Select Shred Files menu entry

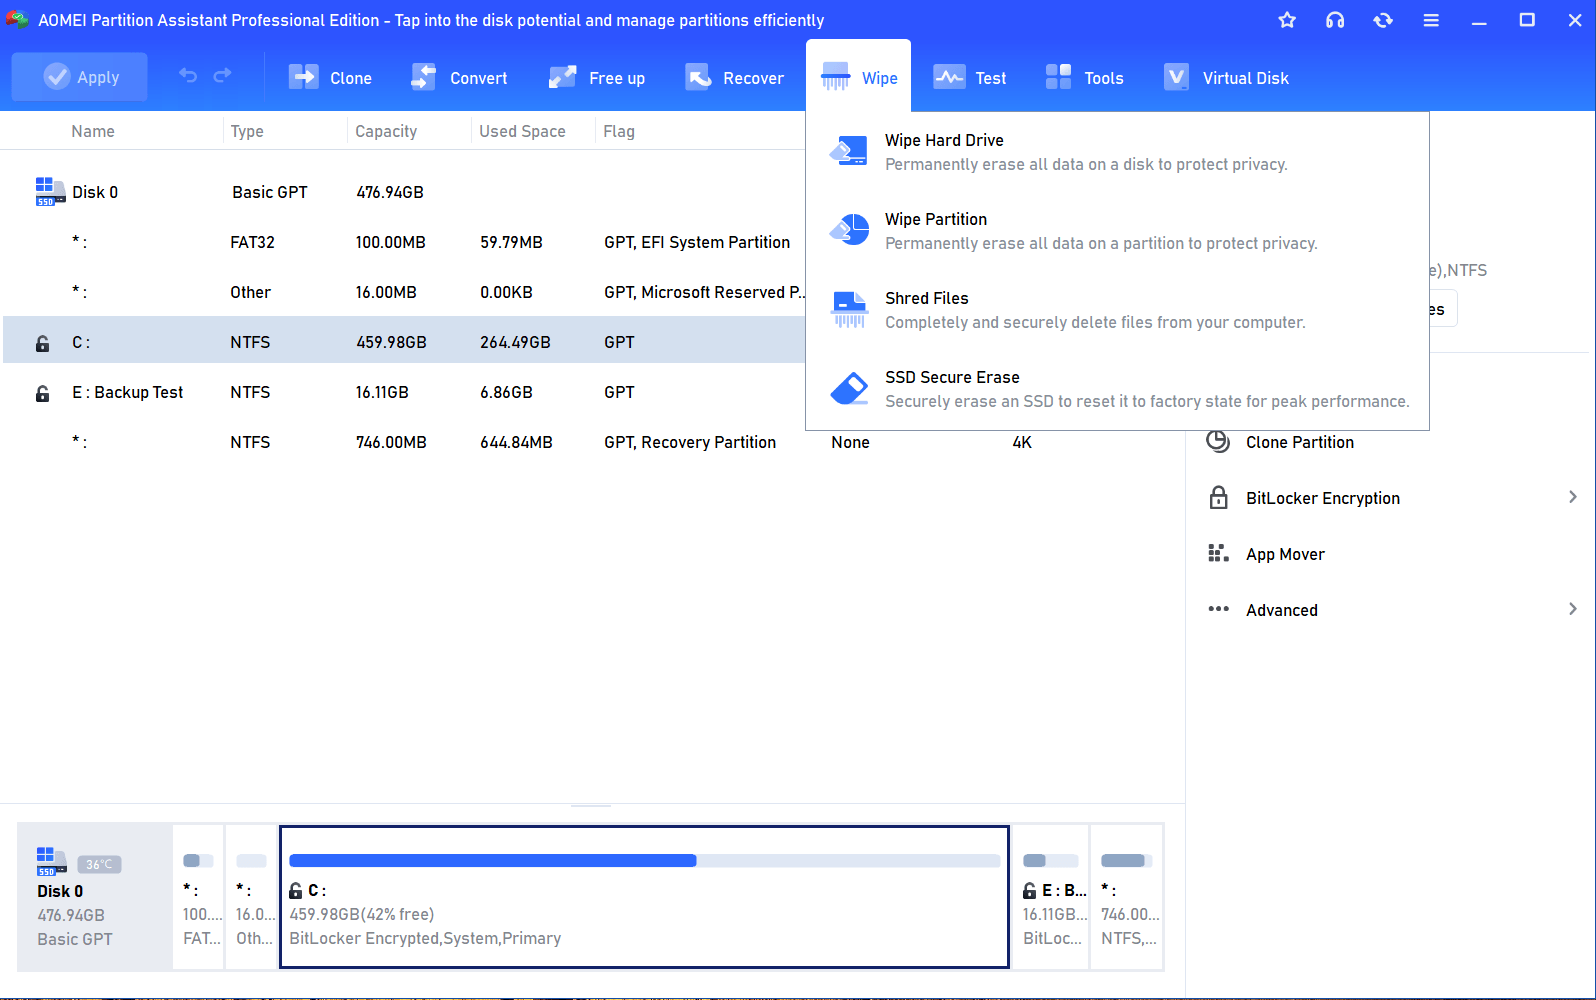pos(926,299)
